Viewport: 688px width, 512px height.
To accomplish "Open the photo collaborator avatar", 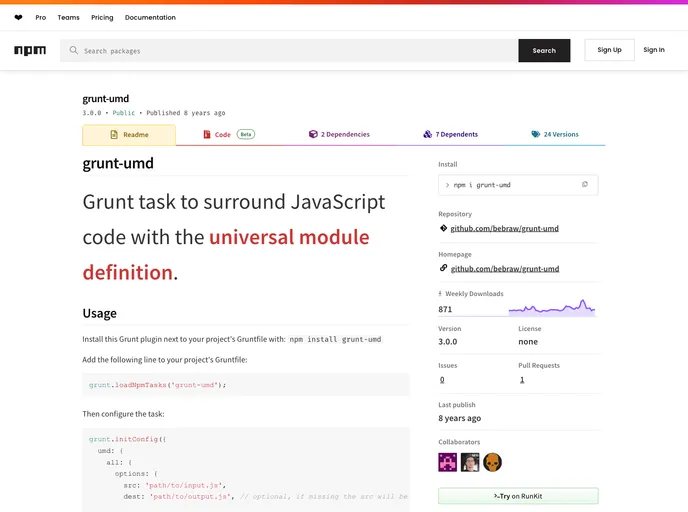I will point(470,462).
